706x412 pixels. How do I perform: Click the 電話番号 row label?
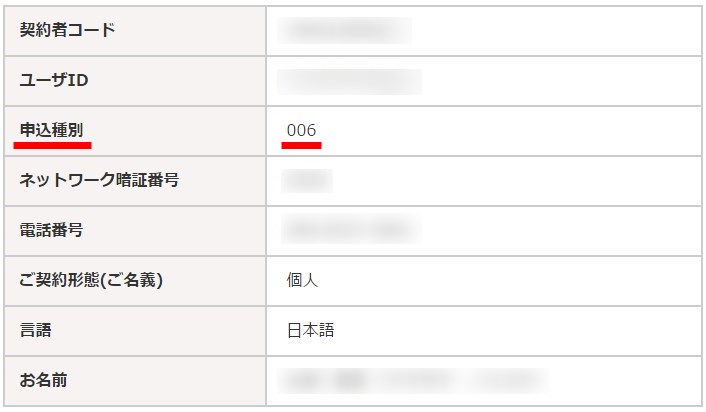(x=51, y=230)
